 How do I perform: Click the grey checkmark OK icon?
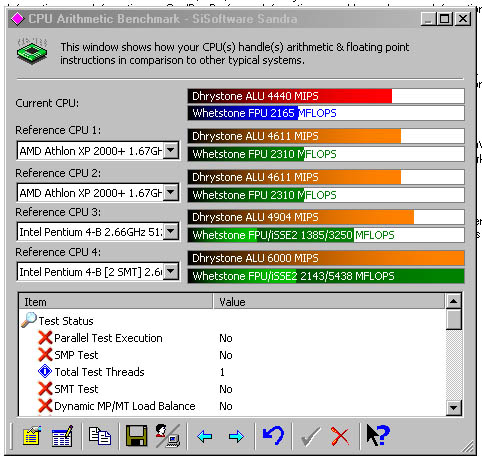pos(310,436)
